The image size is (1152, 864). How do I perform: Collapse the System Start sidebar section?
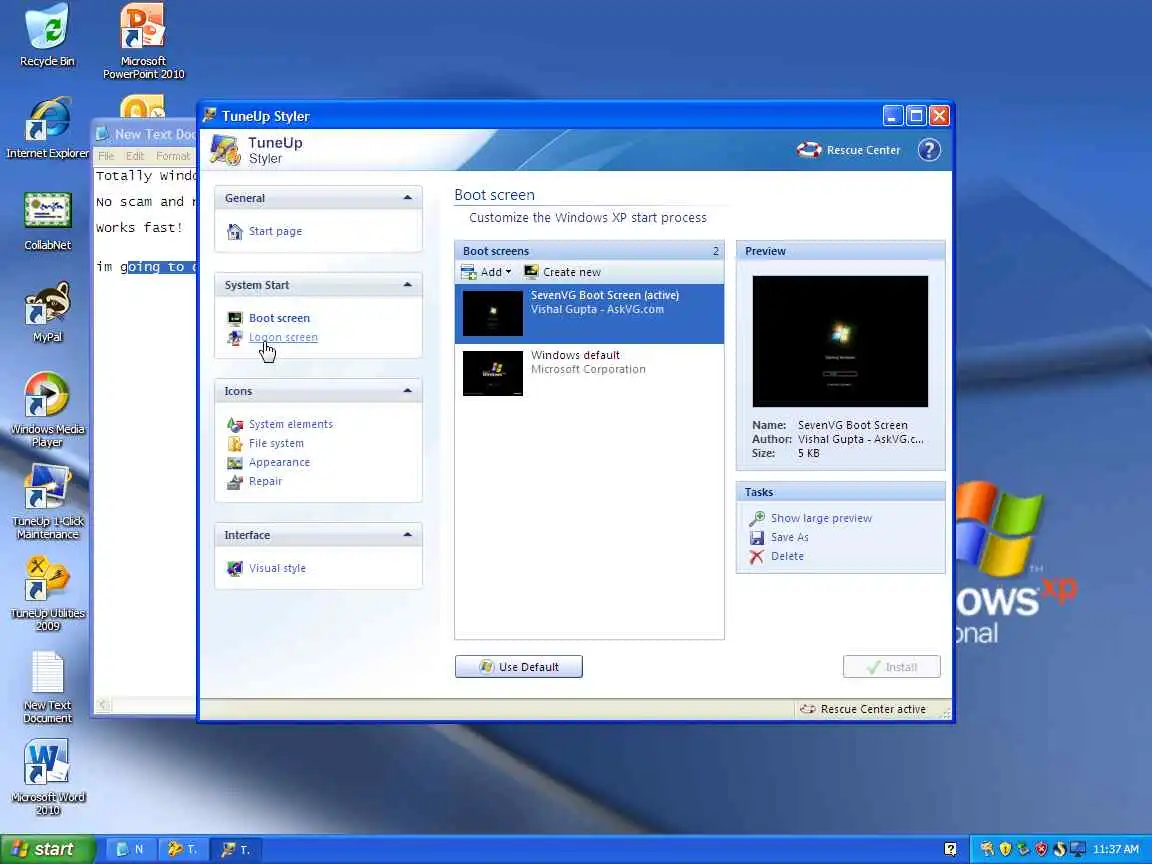(x=407, y=284)
